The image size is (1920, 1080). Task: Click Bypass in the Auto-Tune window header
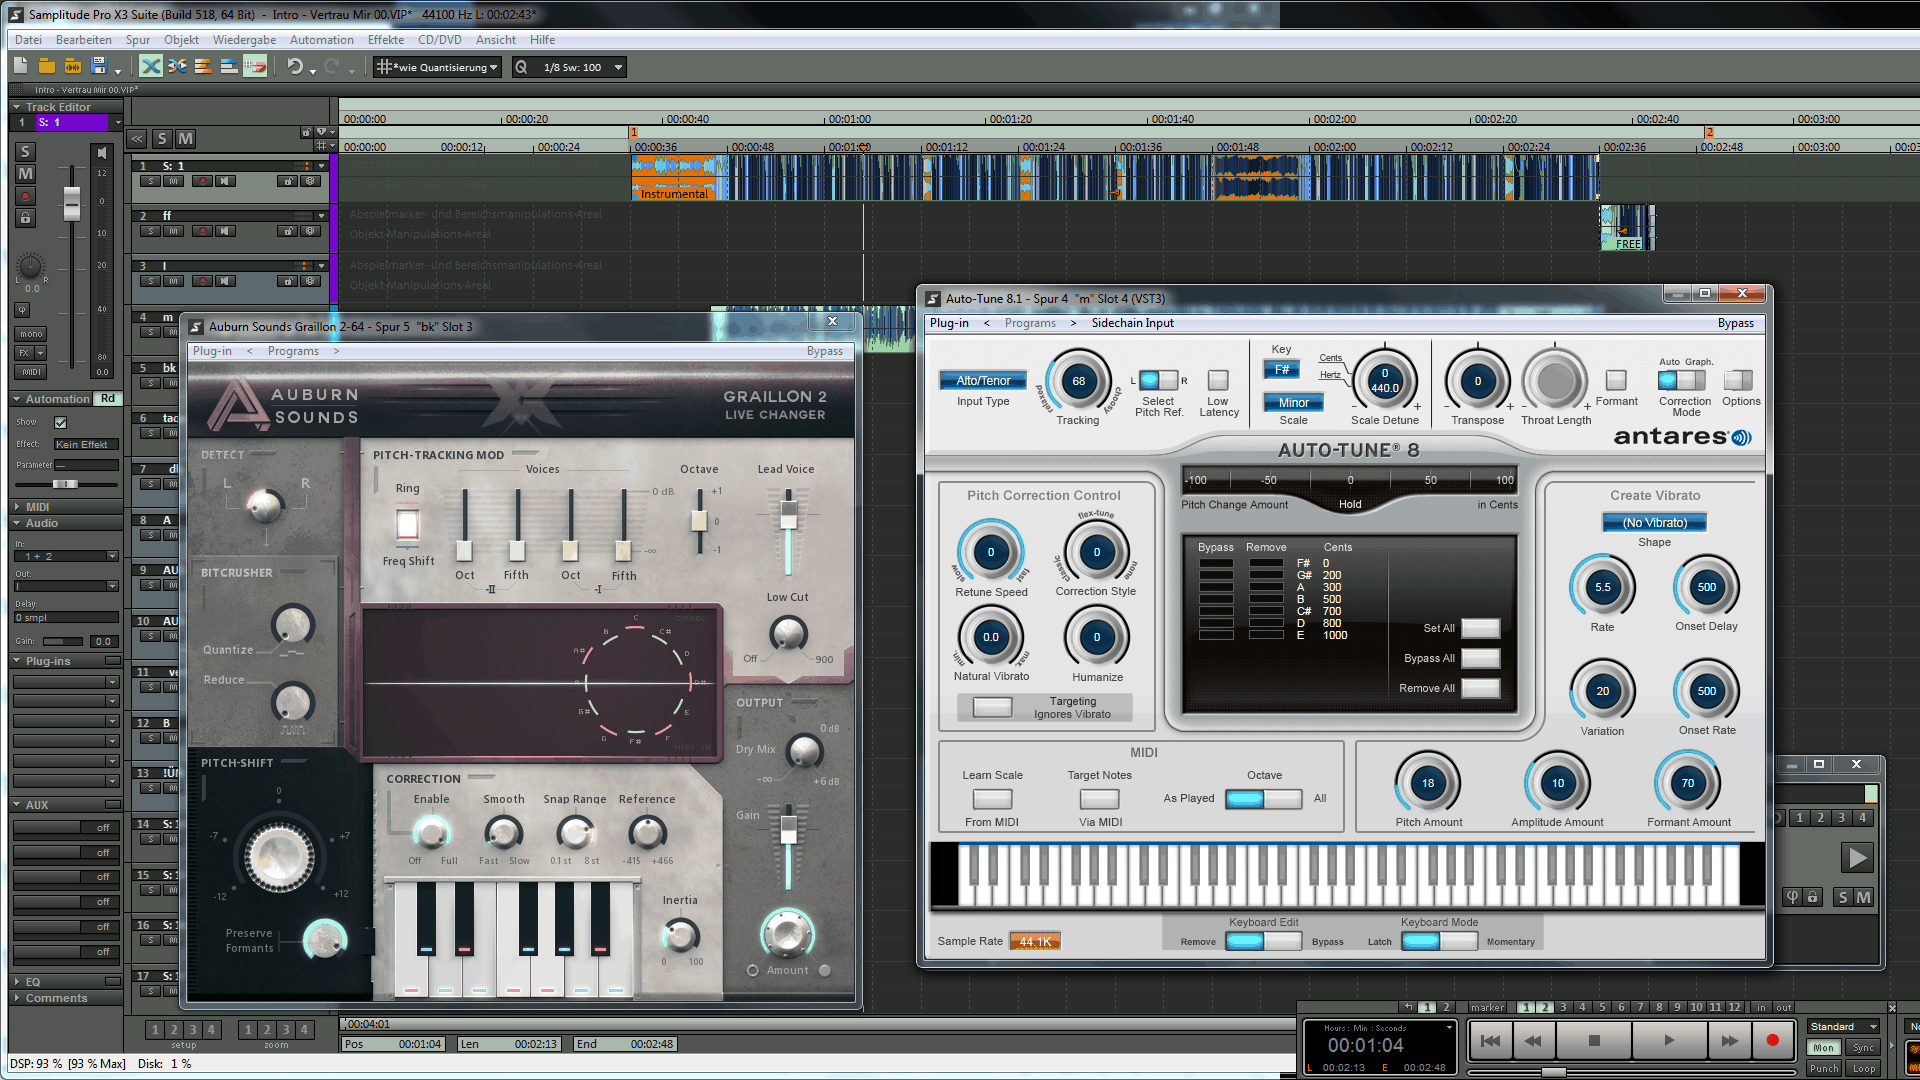coord(1735,323)
